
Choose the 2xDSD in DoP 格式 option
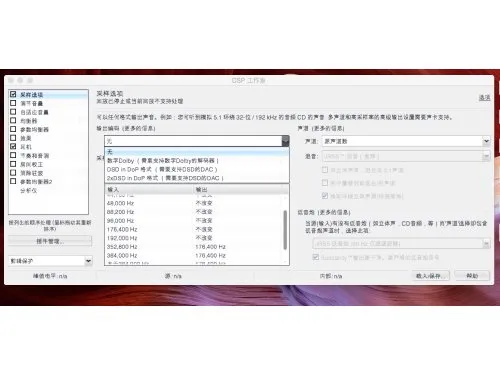click(x=197, y=178)
